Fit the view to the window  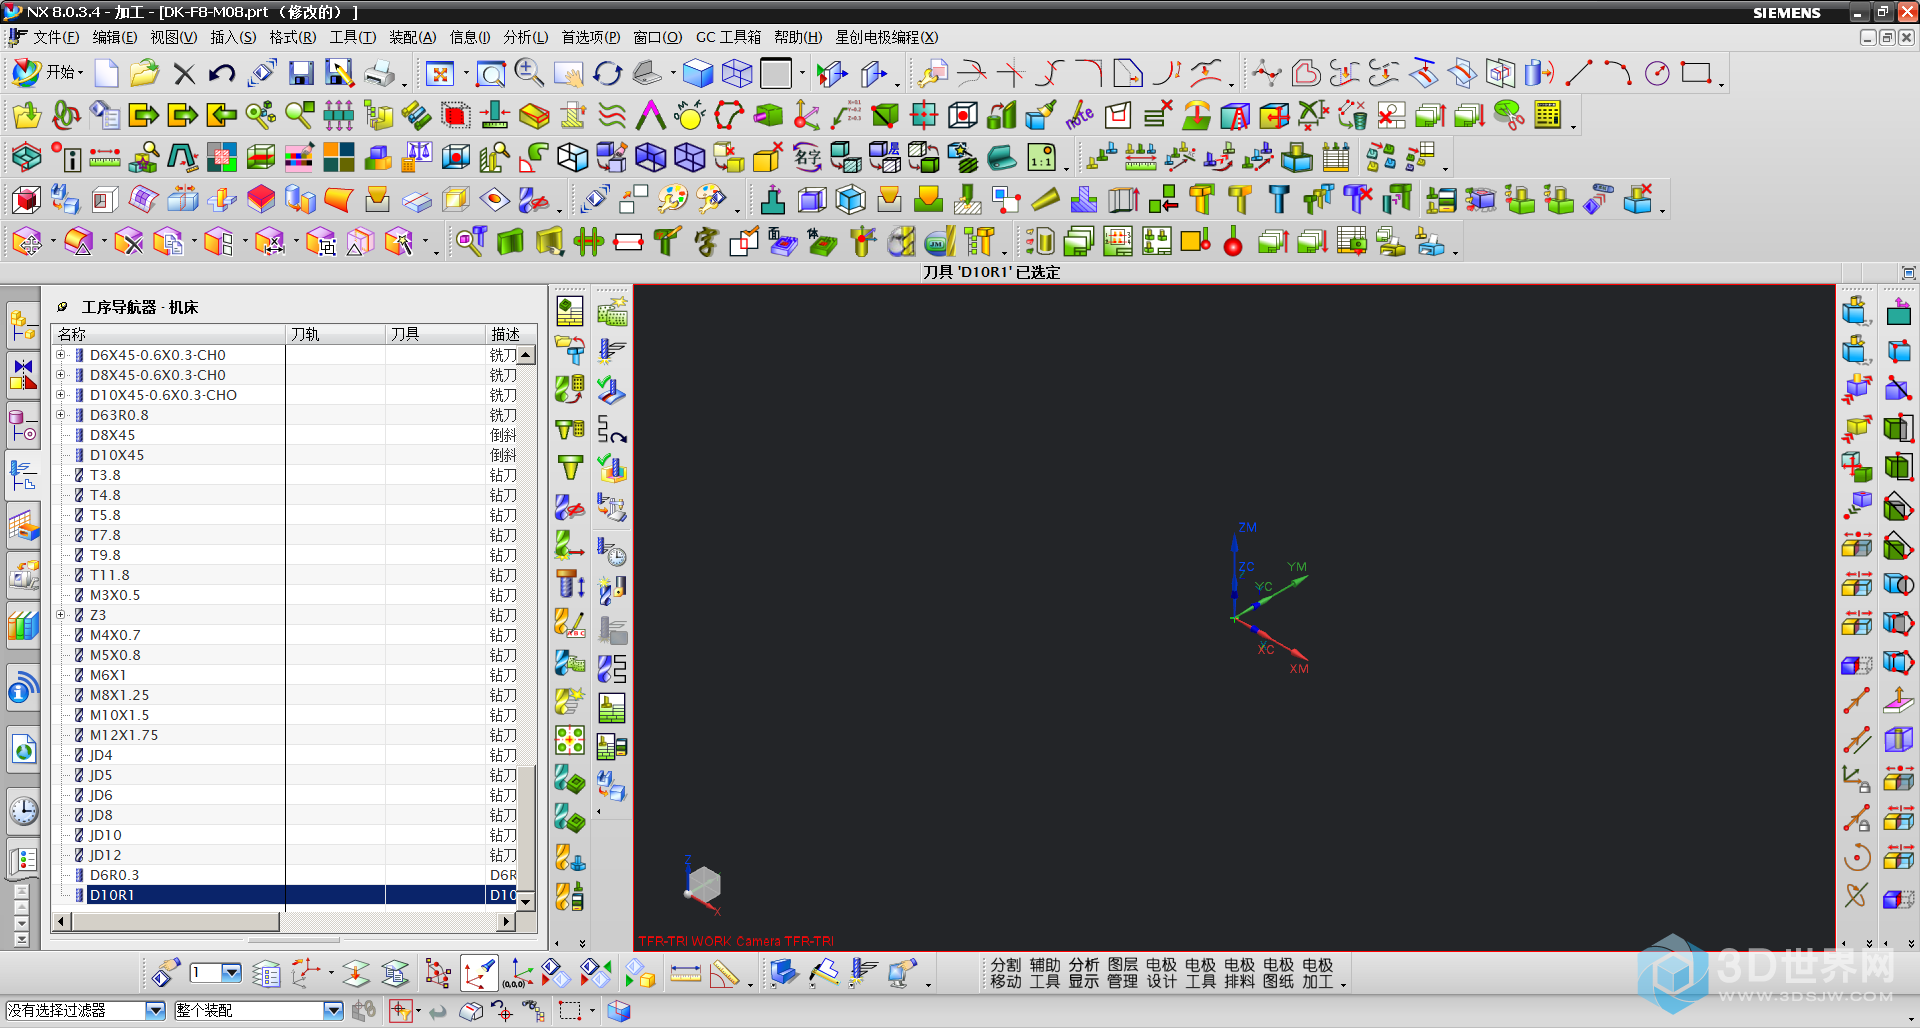point(440,73)
